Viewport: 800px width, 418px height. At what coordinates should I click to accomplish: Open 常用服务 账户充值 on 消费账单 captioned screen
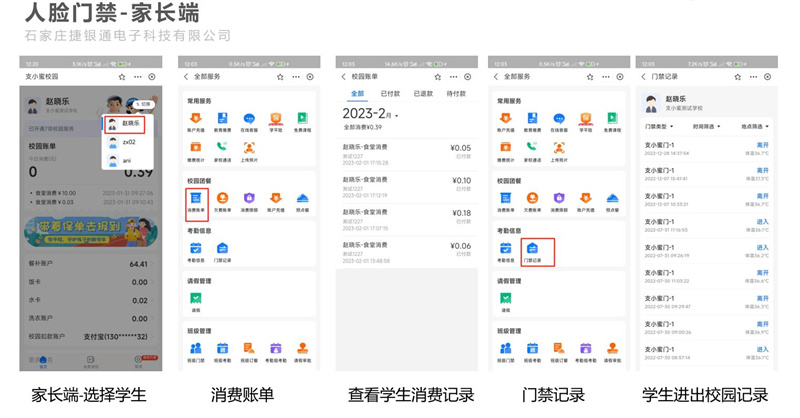[x=196, y=122]
